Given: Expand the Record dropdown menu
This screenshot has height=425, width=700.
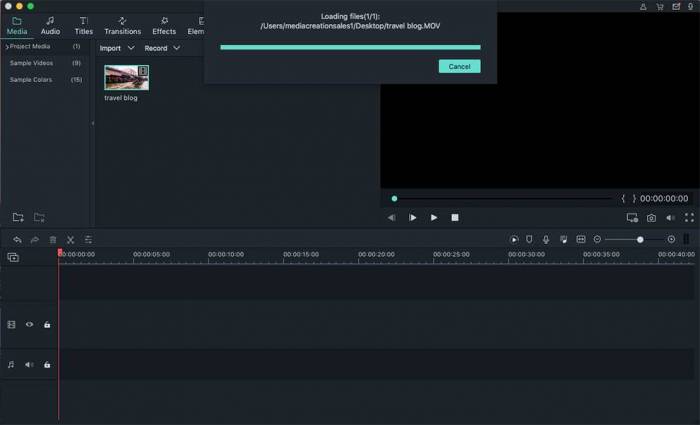Looking at the screenshot, I should point(162,48).
